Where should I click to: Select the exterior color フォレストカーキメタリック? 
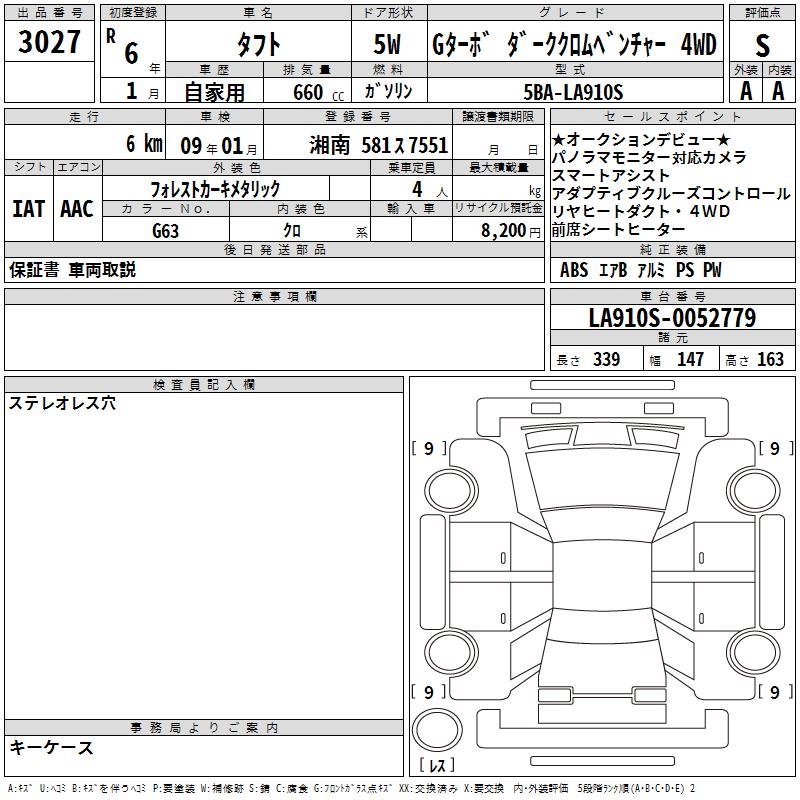[215, 188]
